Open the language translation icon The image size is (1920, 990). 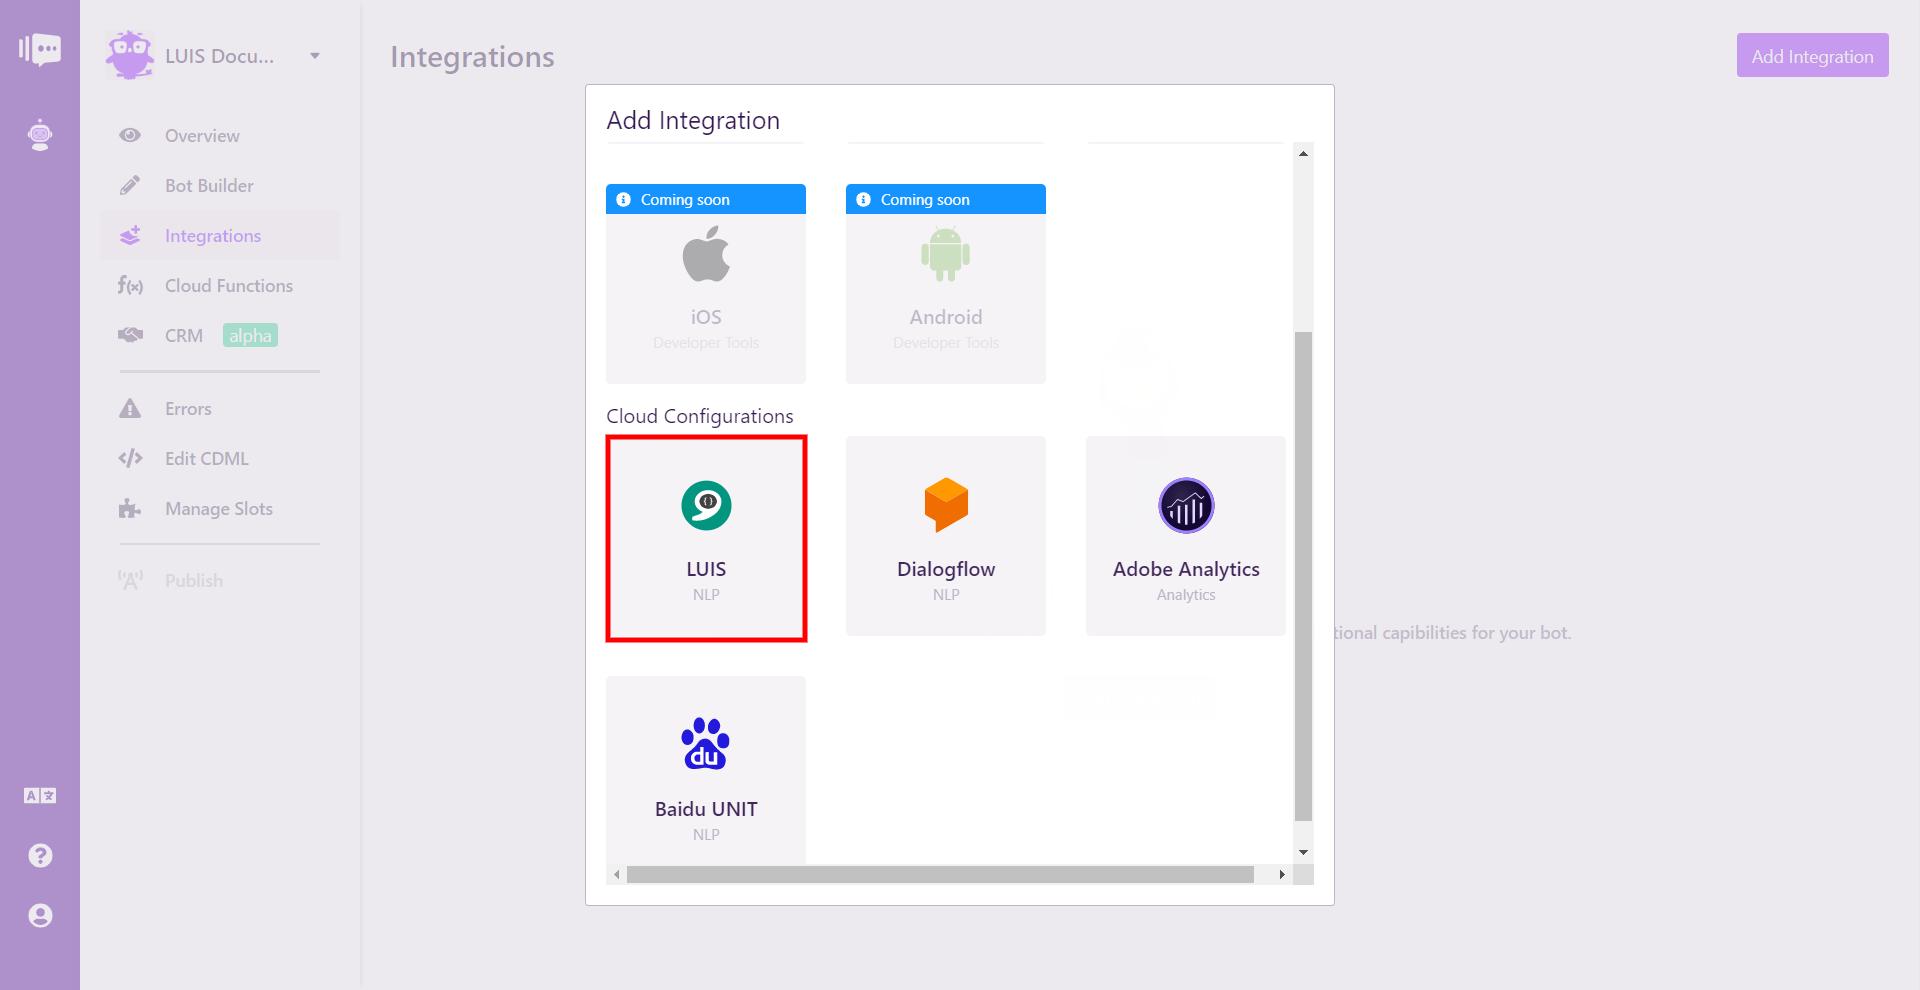pyautogui.click(x=40, y=796)
